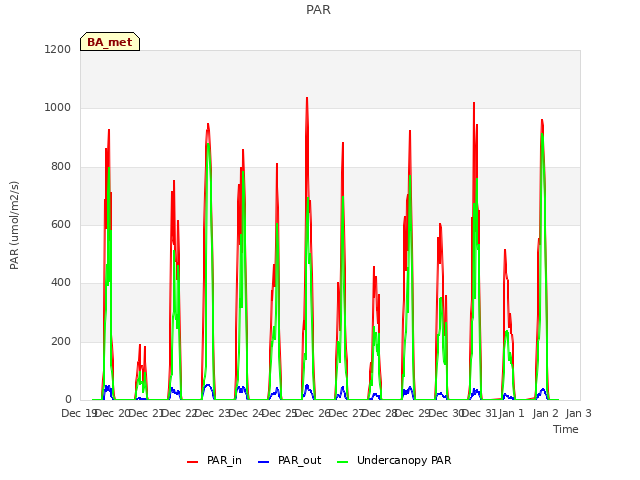Click the Dec 31 x-axis tick label
Image resolution: width=640 pixels, height=480 pixels.
pos(480,413)
